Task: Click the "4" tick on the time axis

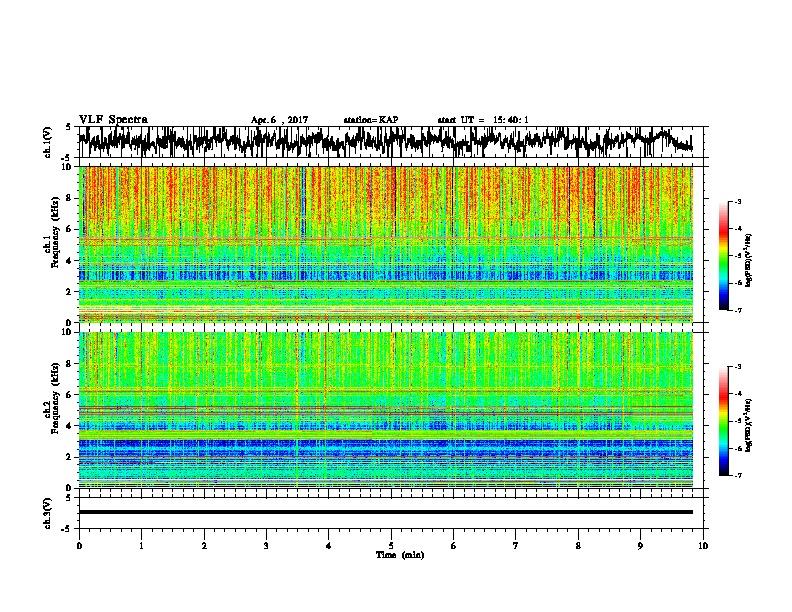Action: point(328,546)
